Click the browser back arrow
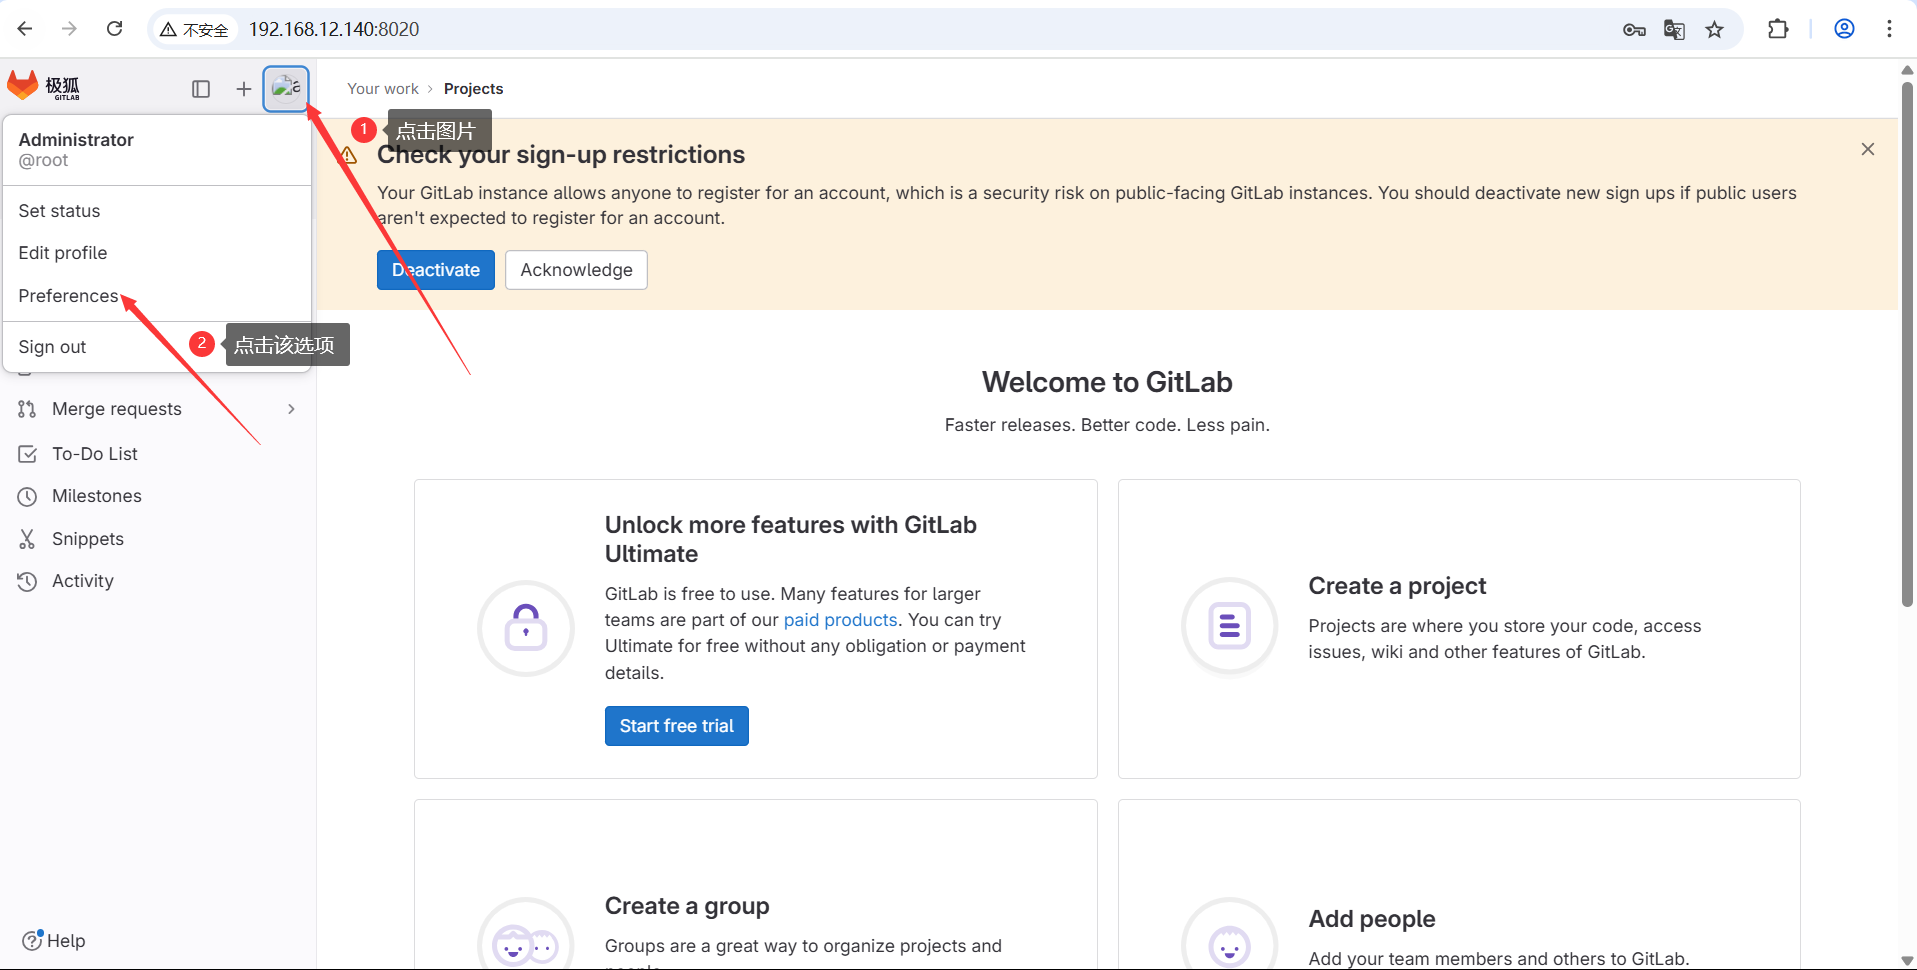This screenshot has width=1917, height=970. coord(25,29)
